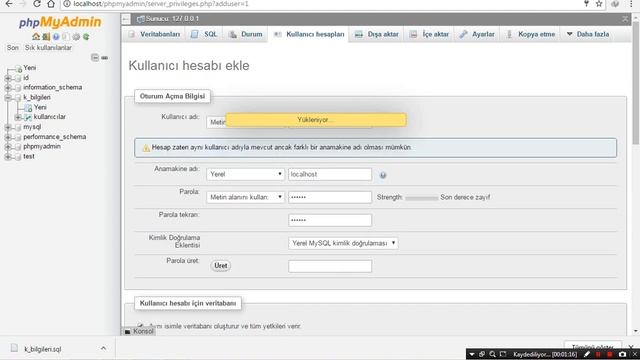This screenshot has height=360, width=640.
Task: Switch to Durum tab
Action: (246, 34)
